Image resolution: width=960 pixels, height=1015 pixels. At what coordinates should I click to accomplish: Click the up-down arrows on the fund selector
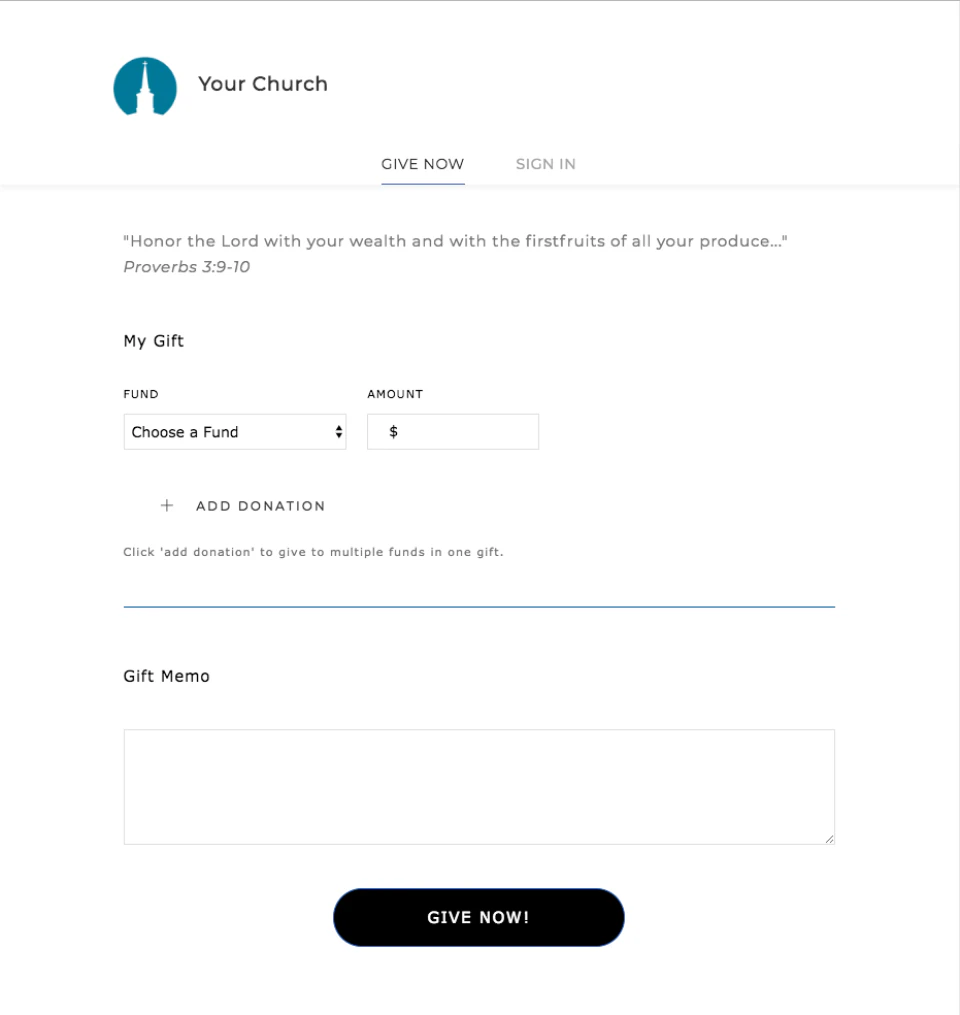(339, 432)
